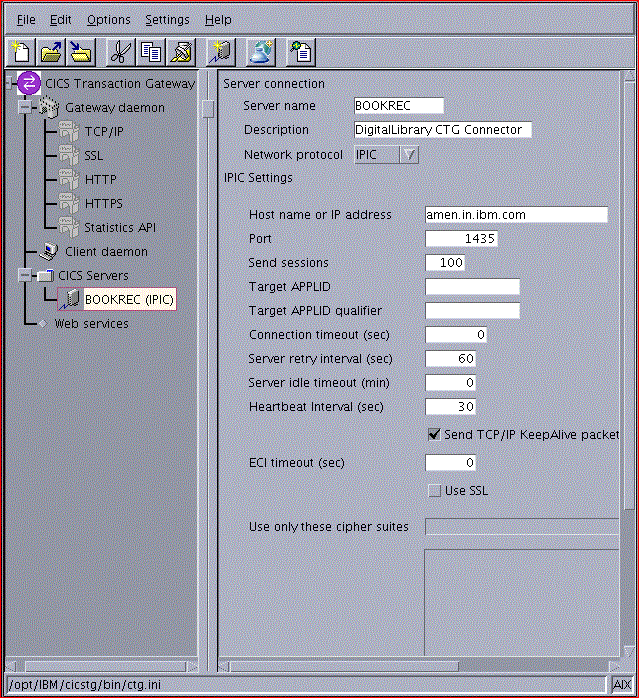Click the Host name or IP address field
The width and height of the screenshot is (639, 698).
point(516,215)
